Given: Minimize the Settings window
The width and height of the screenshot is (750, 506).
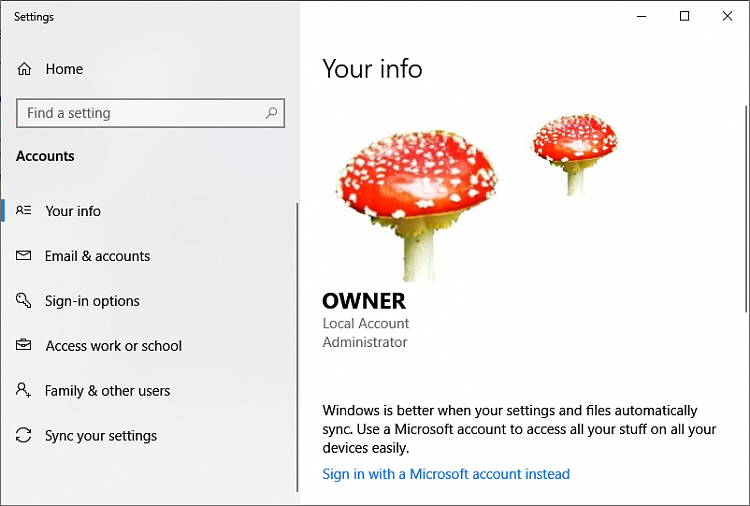Looking at the screenshot, I should 641,16.
